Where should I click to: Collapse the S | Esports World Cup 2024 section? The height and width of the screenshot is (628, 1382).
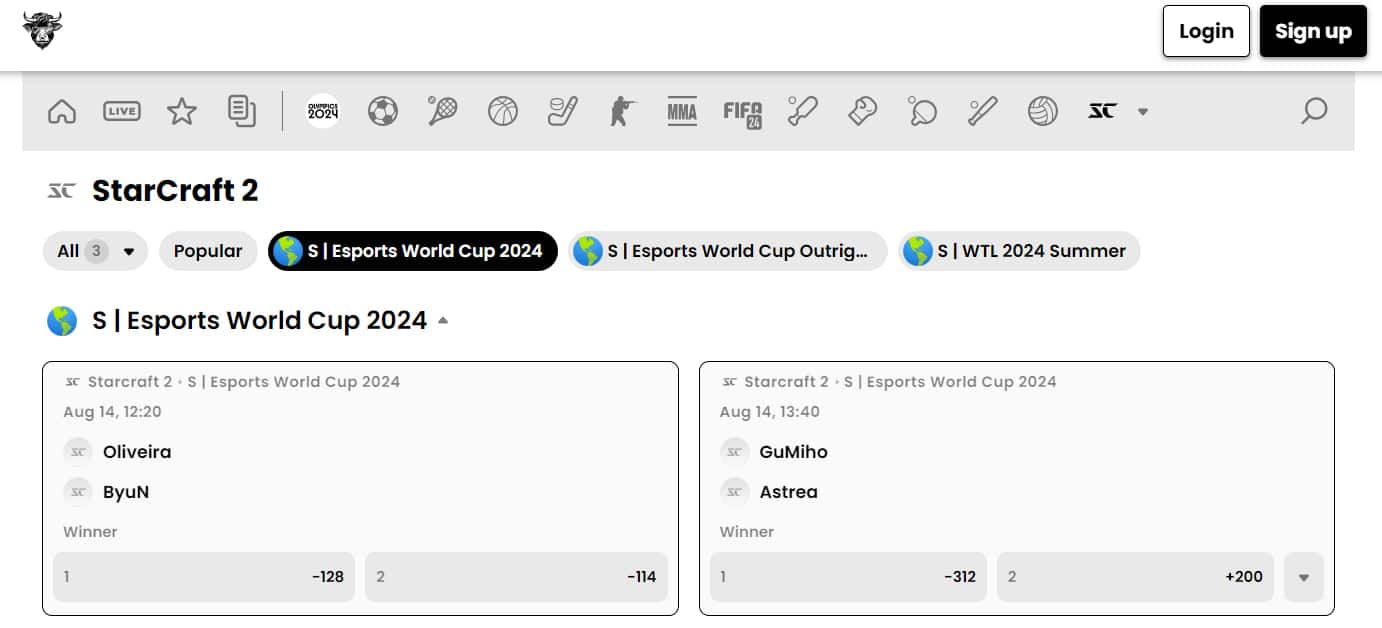(x=443, y=321)
